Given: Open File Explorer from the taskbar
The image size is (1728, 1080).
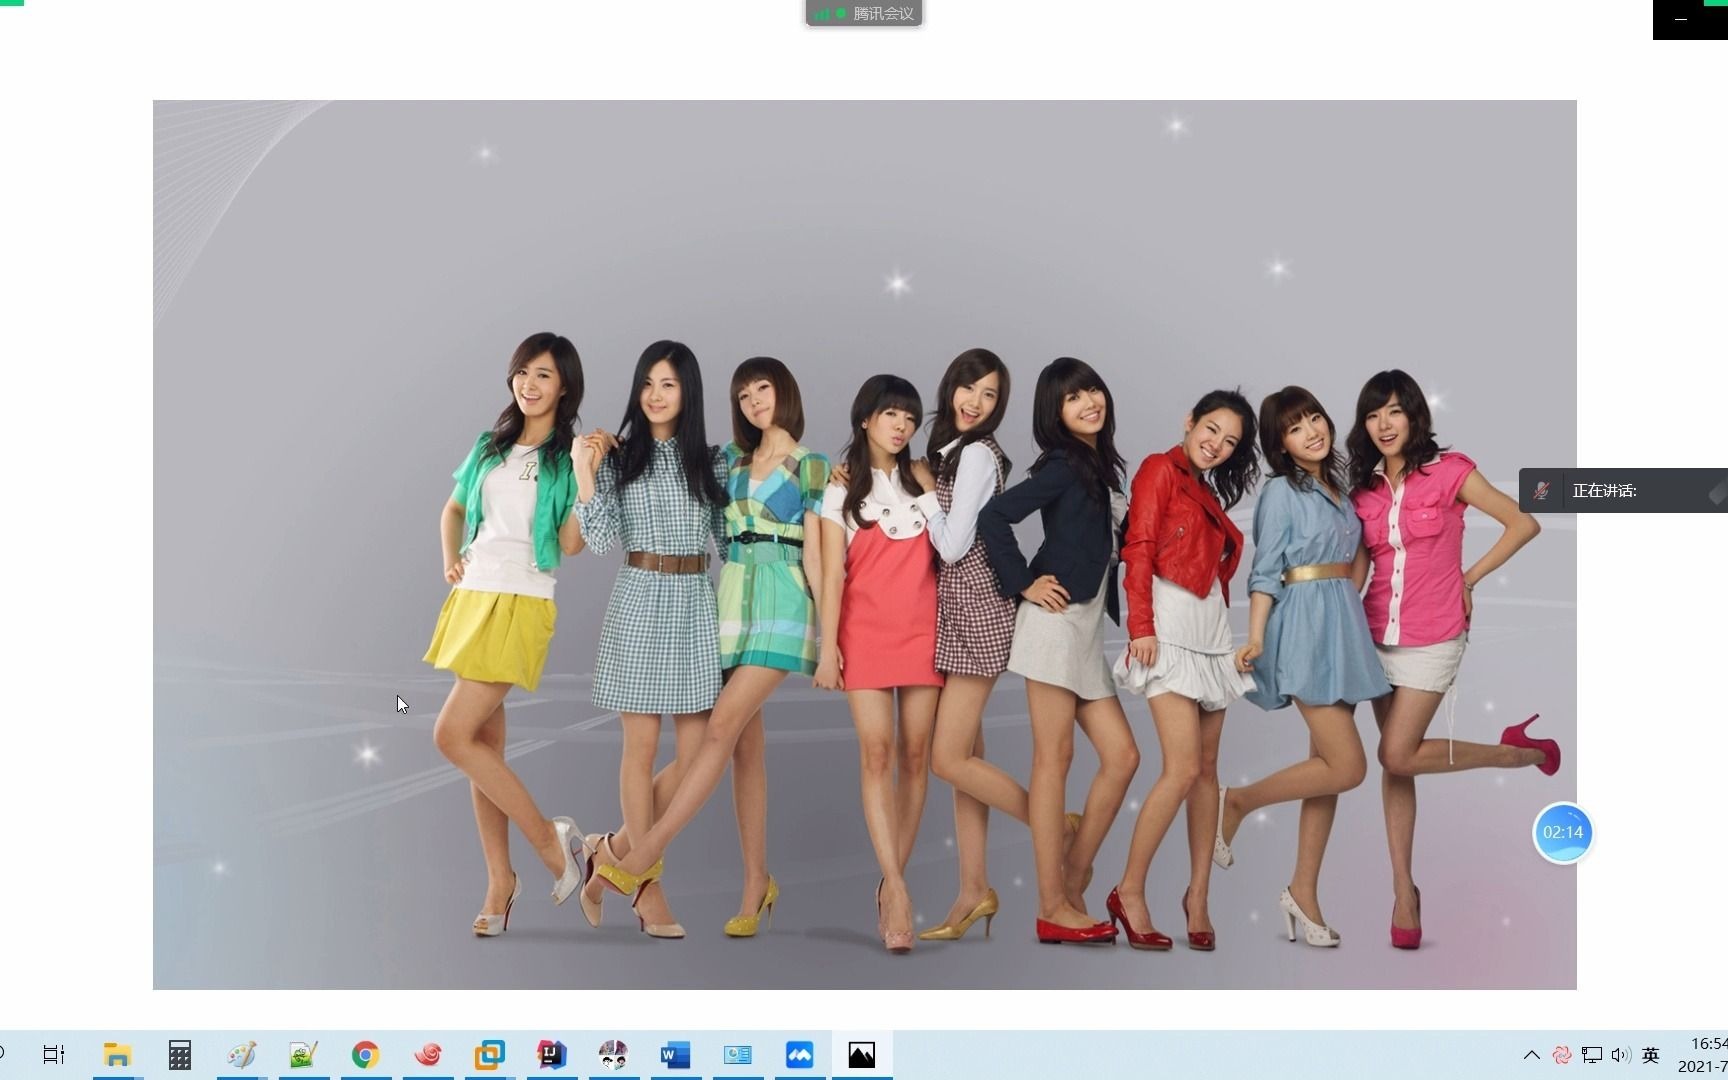Looking at the screenshot, I should pyautogui.click(x=117, y=1054).
